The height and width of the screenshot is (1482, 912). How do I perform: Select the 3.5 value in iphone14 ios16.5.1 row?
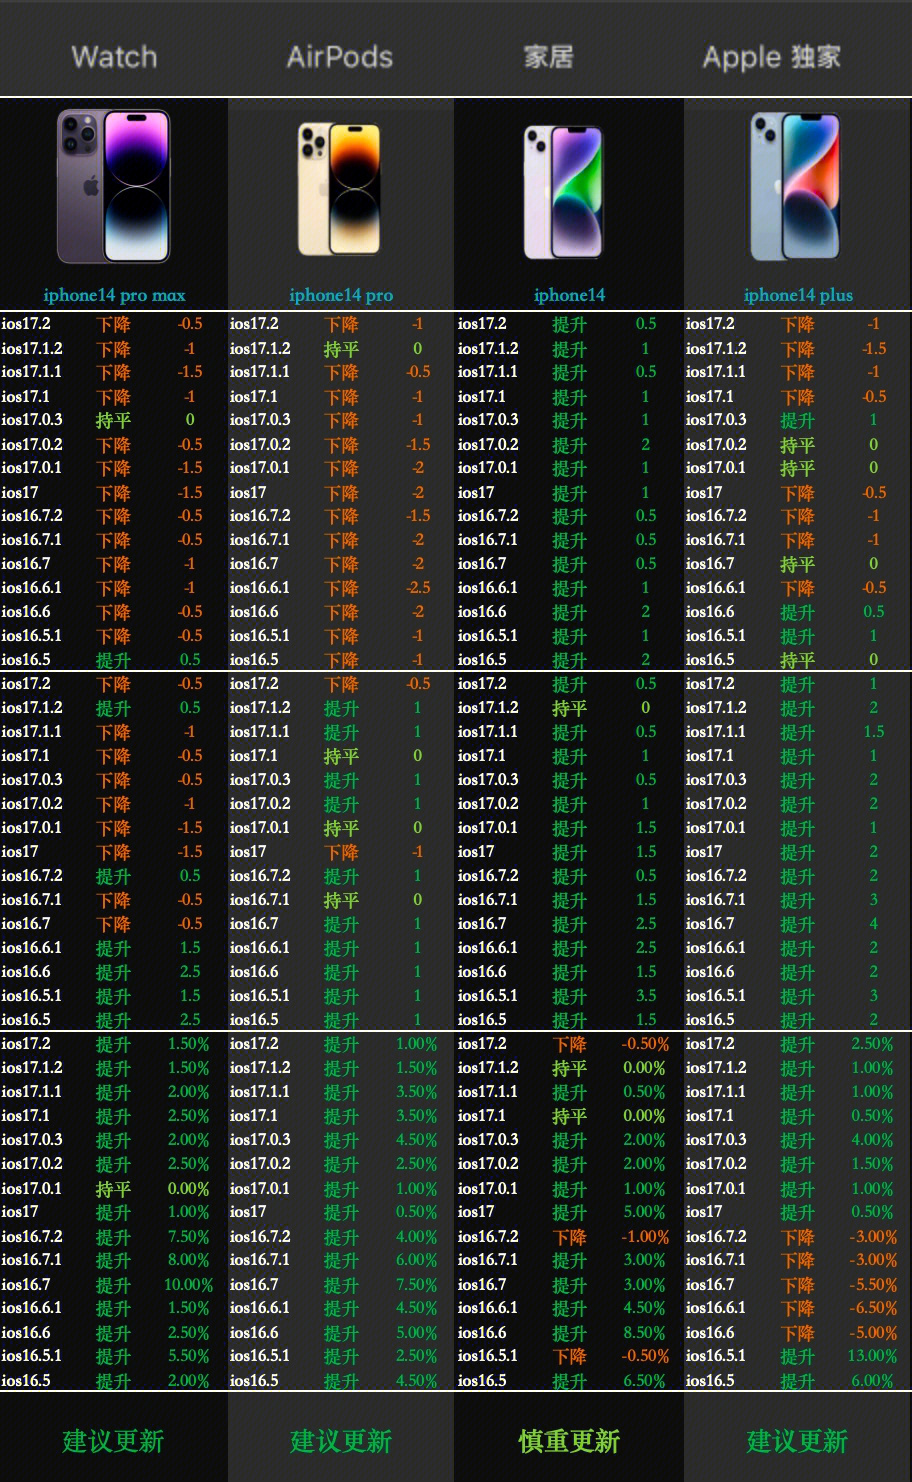tap(646, 996)
